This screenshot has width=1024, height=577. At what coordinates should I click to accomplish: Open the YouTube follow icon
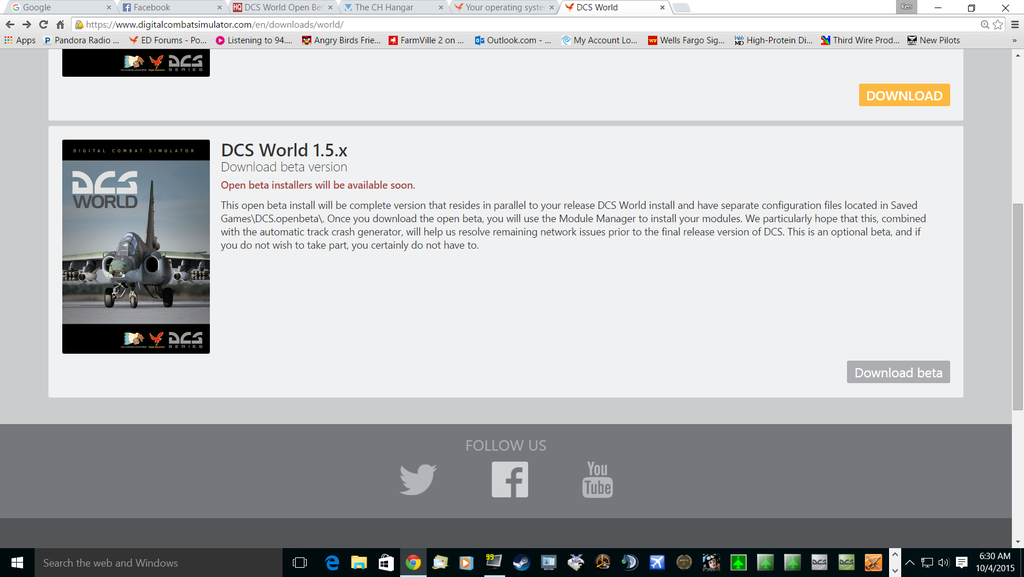[x=598, y=479]
